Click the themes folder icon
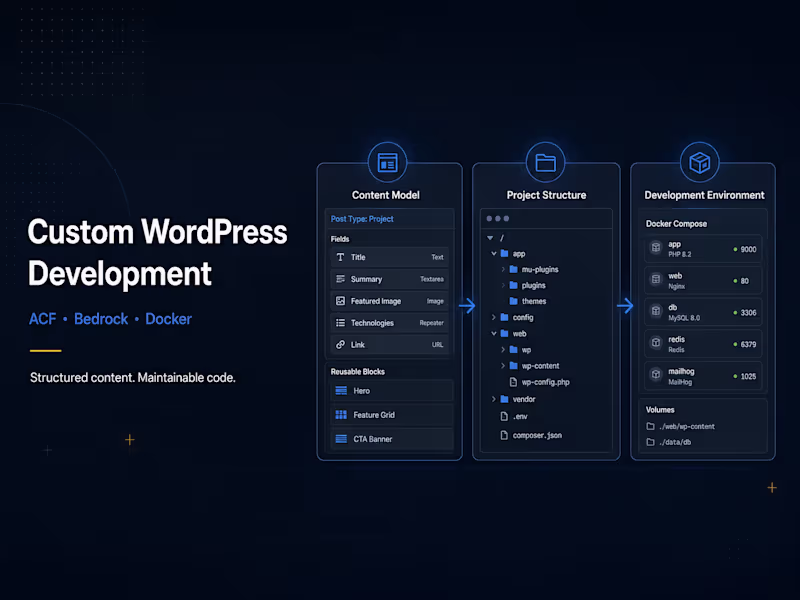The width and height of the screenshot is (800, 600). click(x=514, y=301)
